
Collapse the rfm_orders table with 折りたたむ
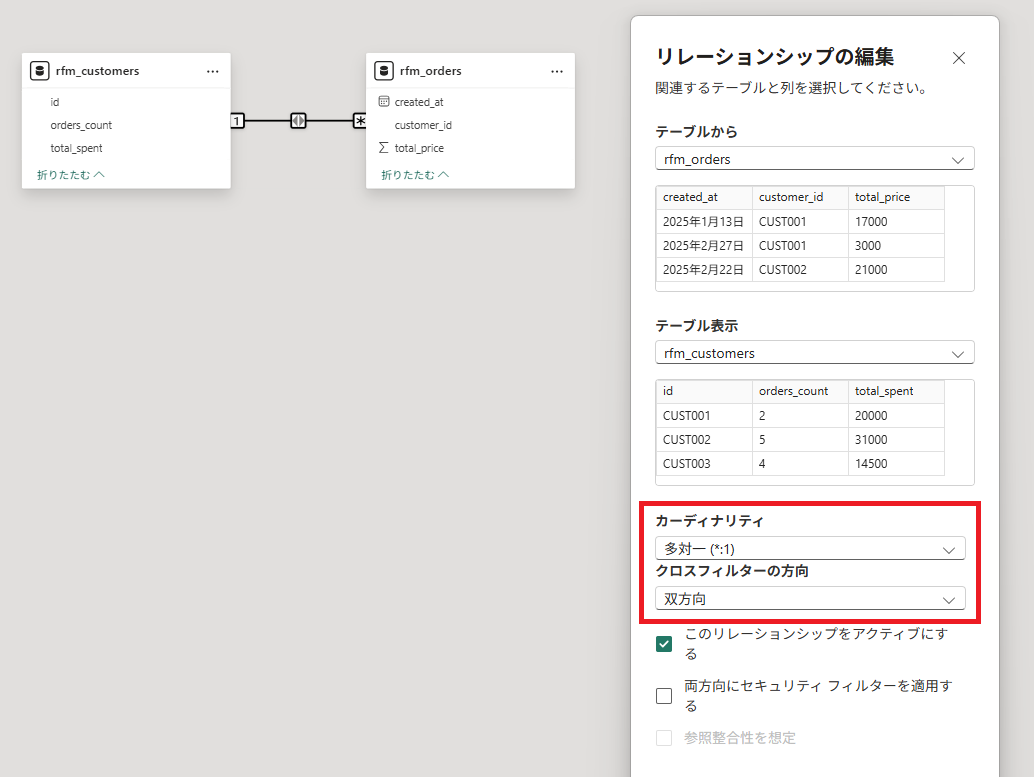414,175
